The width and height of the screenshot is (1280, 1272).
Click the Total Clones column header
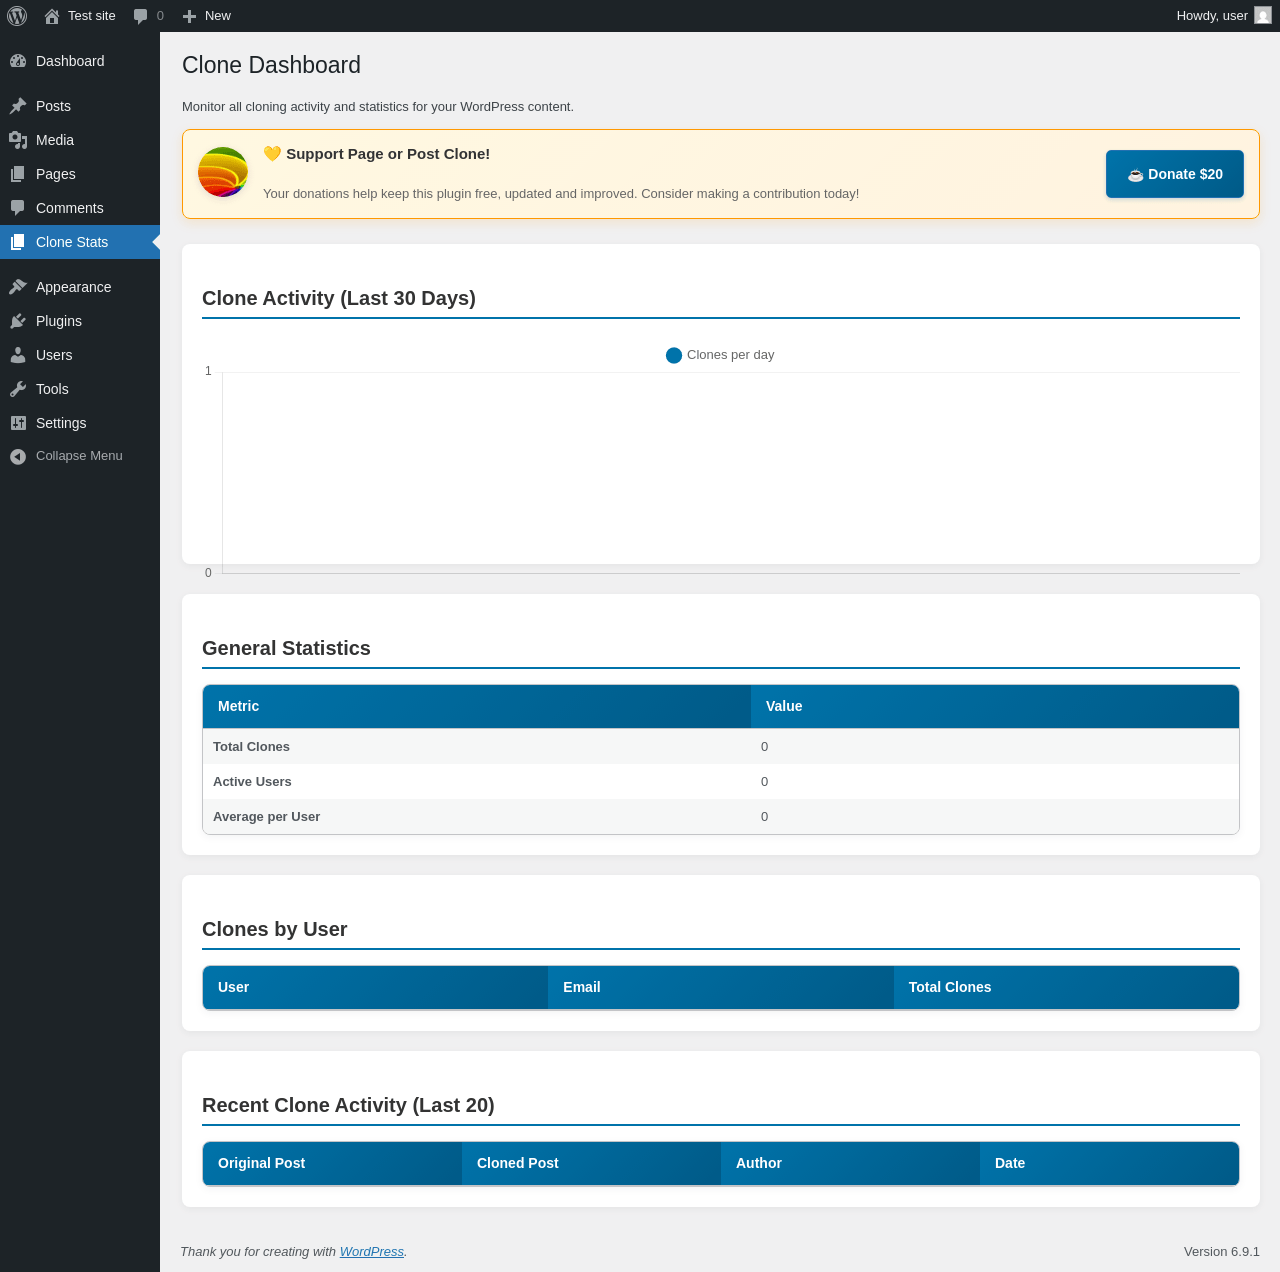point(949,987)
